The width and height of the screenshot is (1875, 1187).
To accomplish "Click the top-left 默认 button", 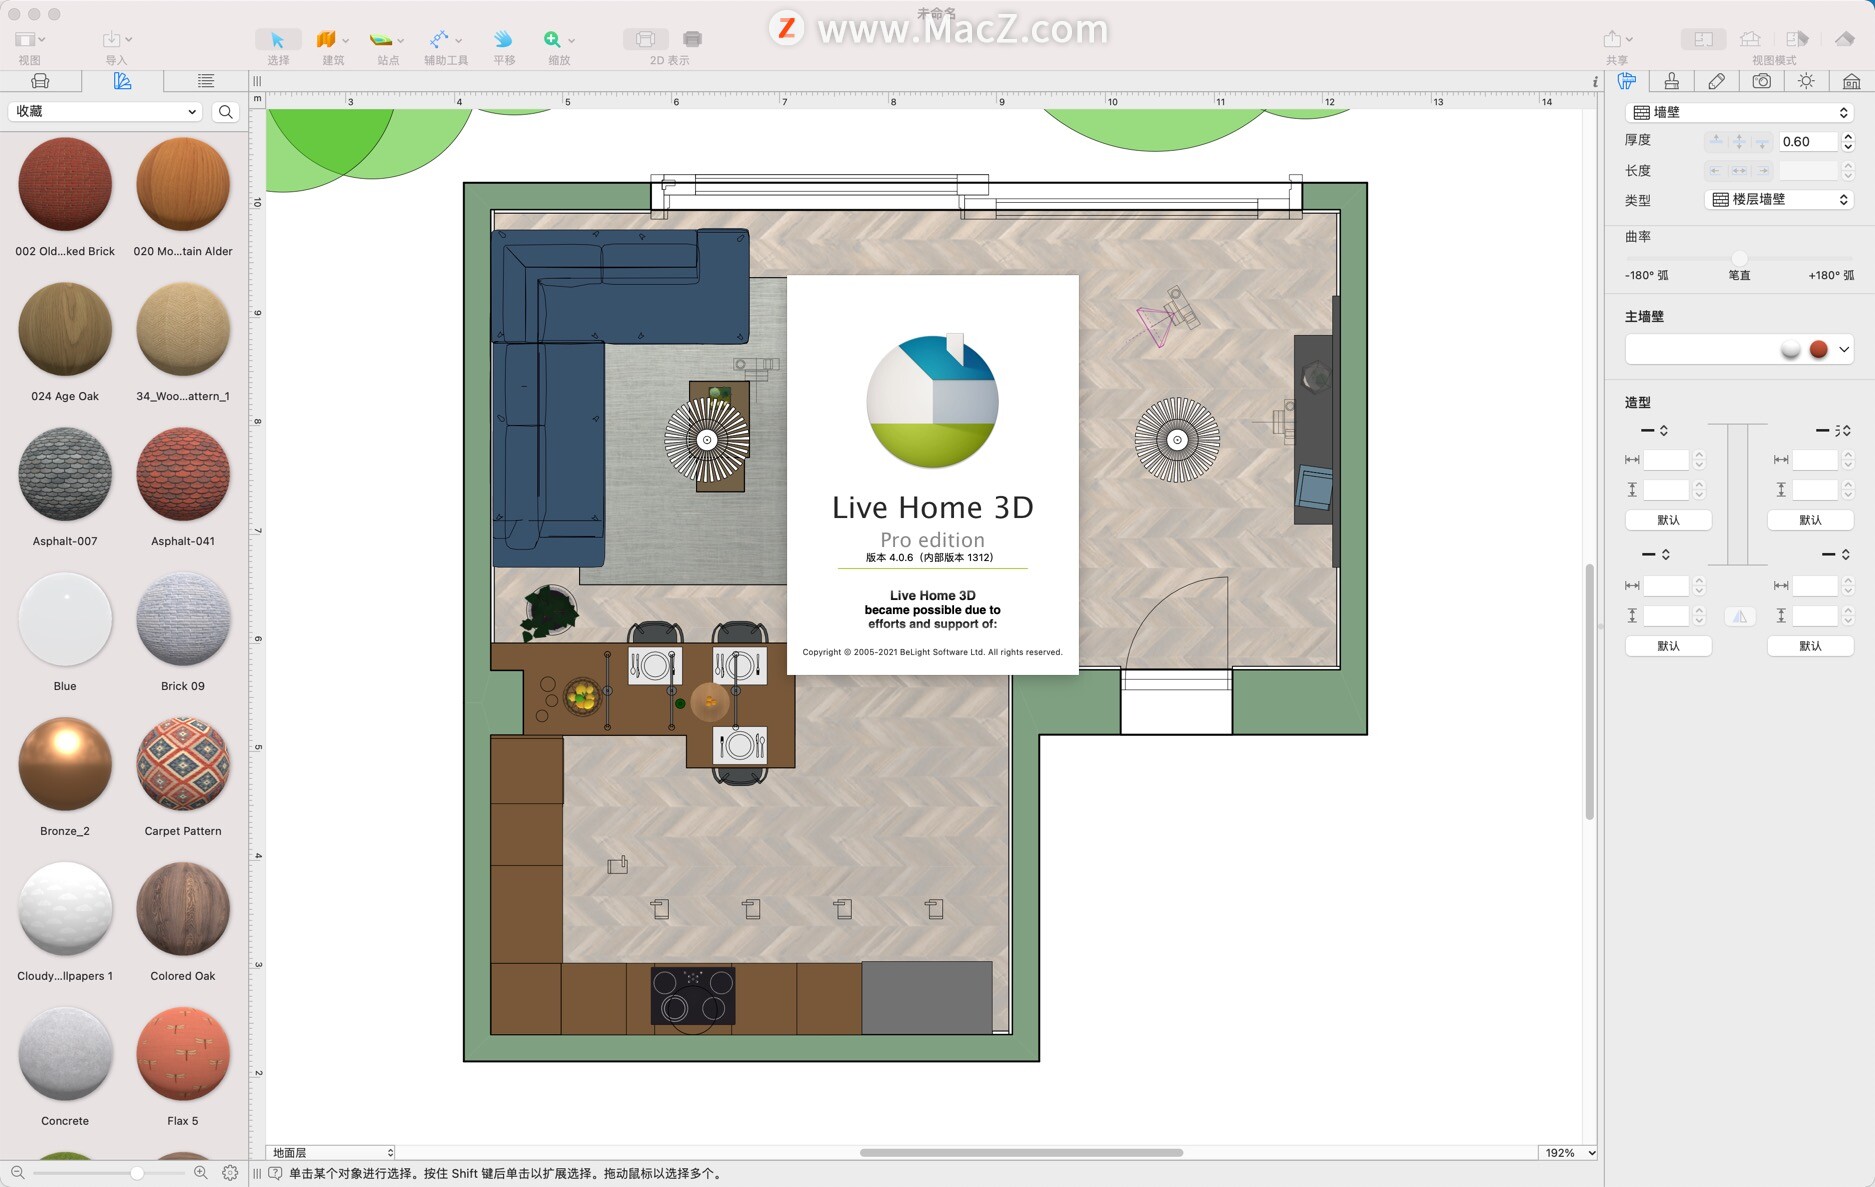I will point(1668,520).
